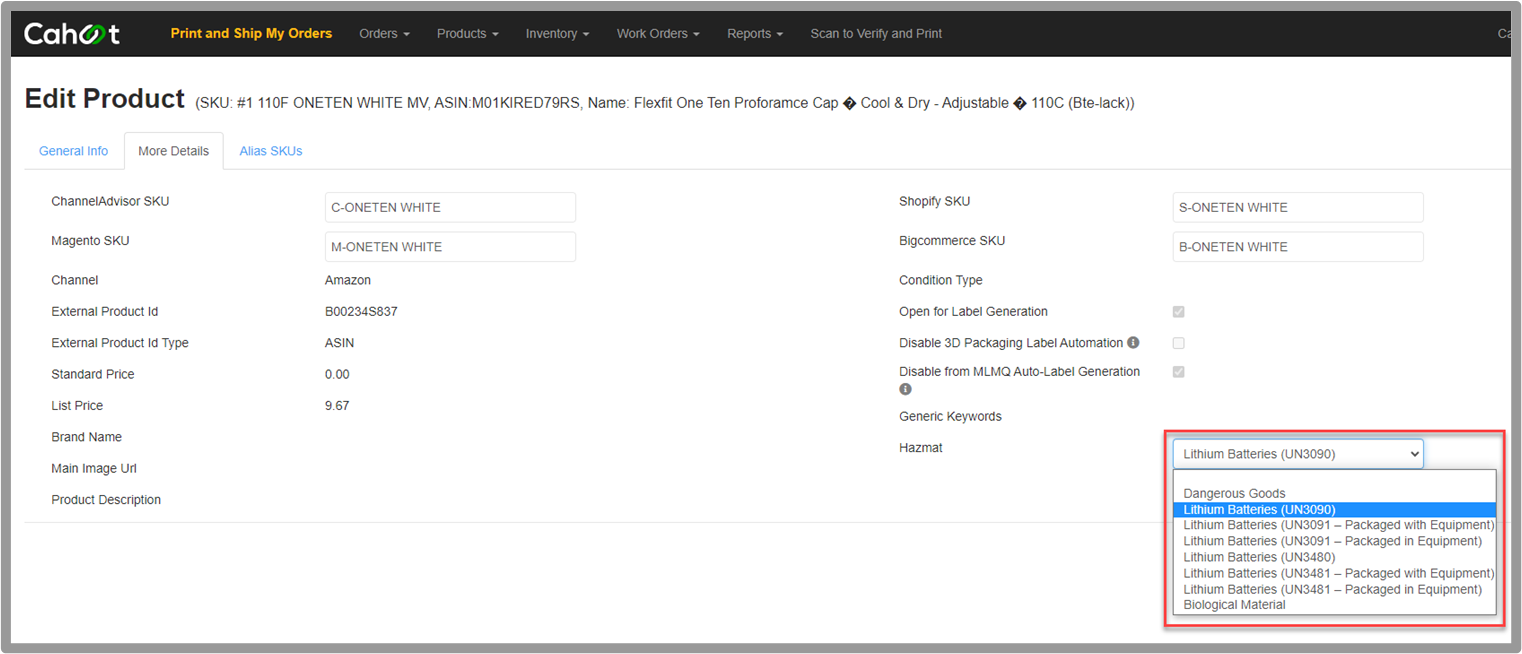Choose UN3481 Packaged with Equipment option

pyautogui.click(x=1334, y=573)
